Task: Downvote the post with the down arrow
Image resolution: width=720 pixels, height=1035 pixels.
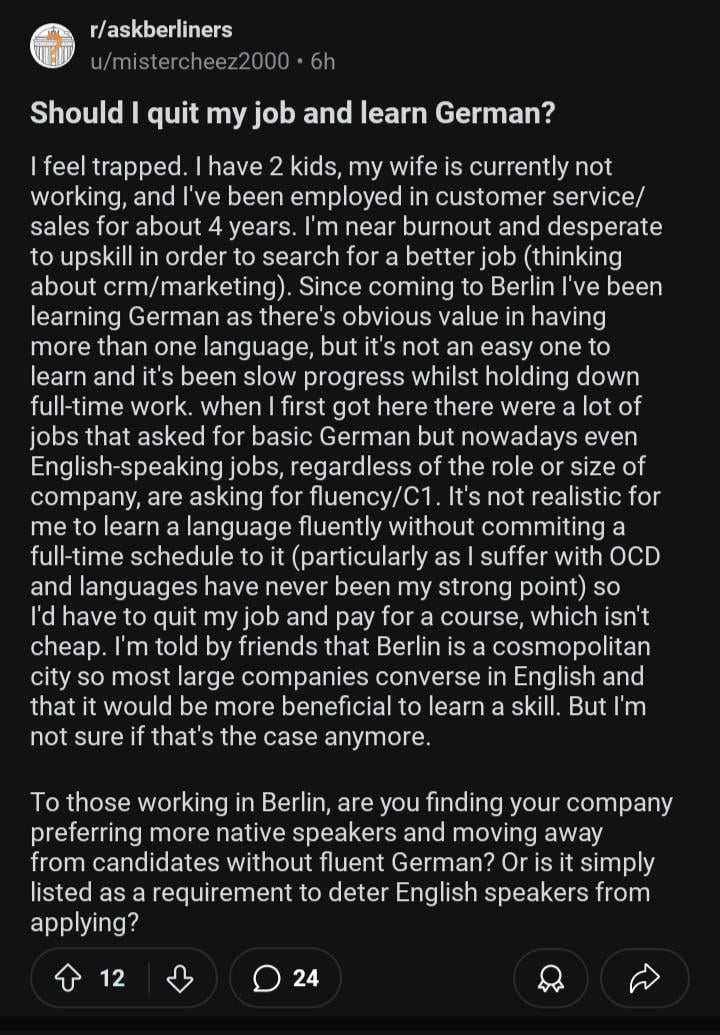Action: 180,978
